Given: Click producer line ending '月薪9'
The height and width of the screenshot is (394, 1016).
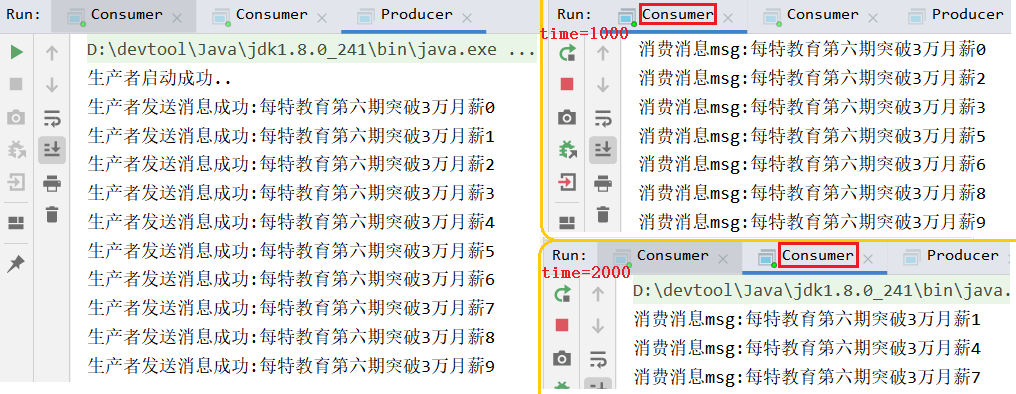Looking at the screenshot, I should (x=291, y=367).
